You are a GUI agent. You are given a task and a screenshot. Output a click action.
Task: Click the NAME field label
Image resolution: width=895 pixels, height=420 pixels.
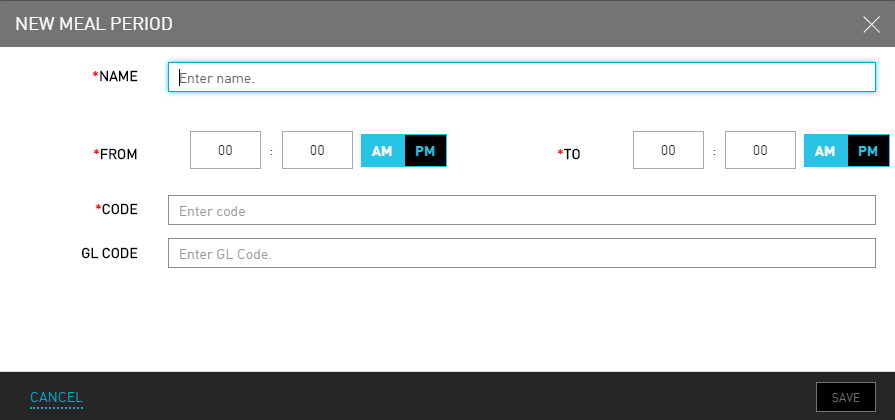point(115,76)
